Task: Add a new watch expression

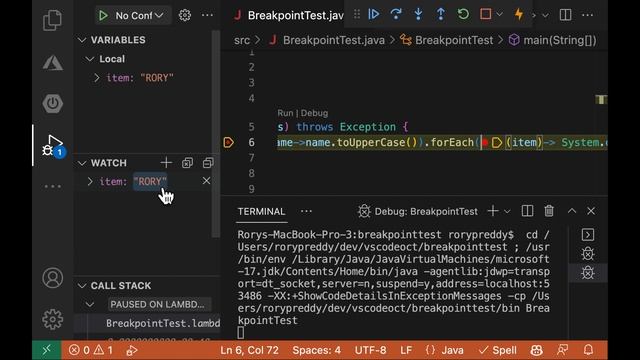Action: point(166,163)
